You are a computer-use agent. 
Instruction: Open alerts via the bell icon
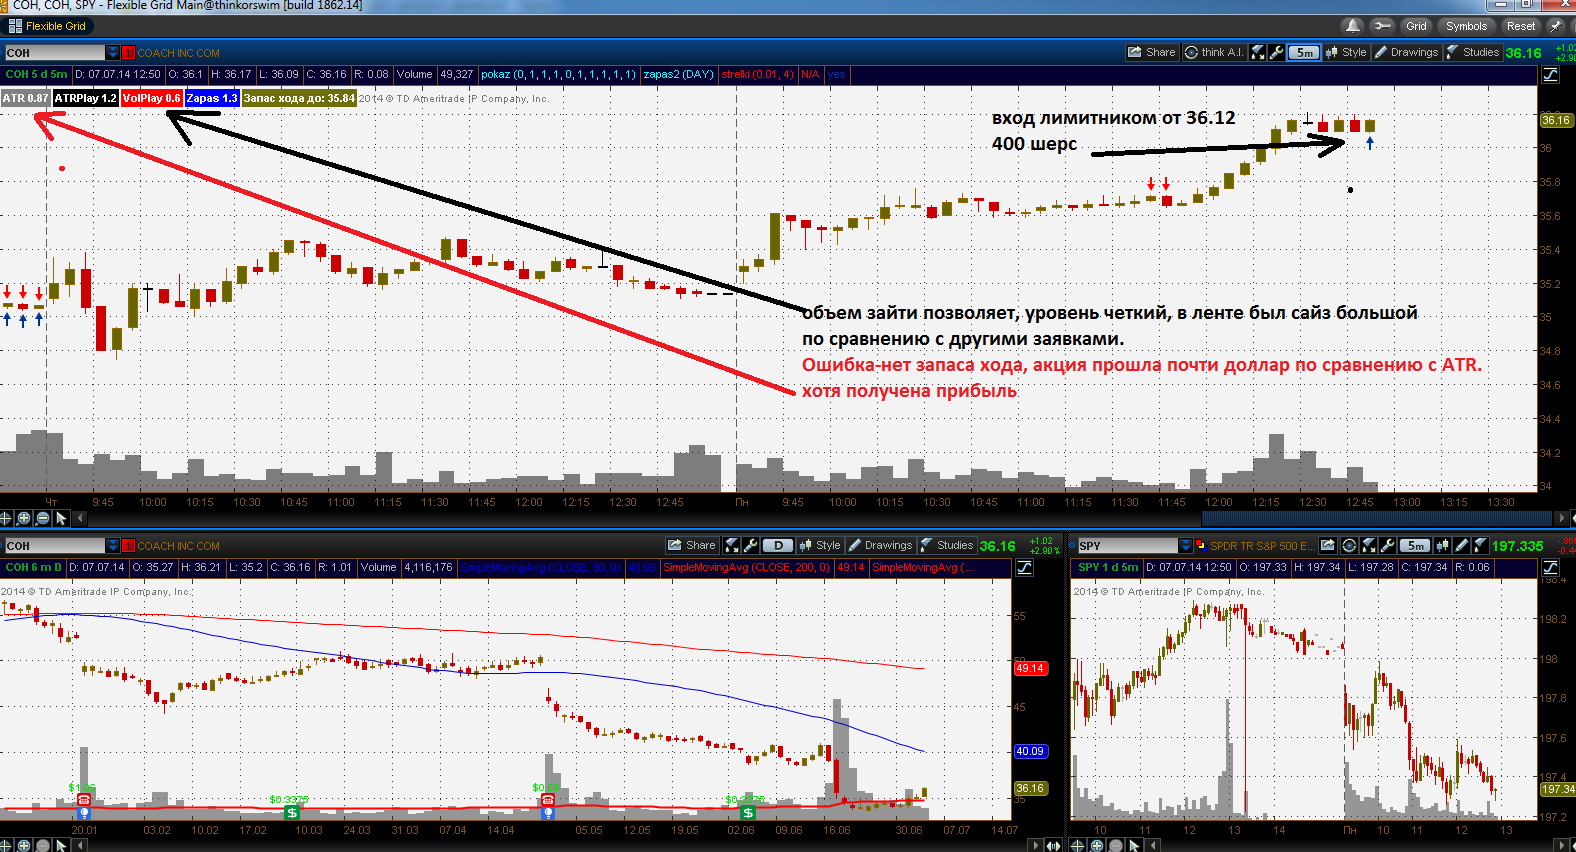tap(1353, 26)
